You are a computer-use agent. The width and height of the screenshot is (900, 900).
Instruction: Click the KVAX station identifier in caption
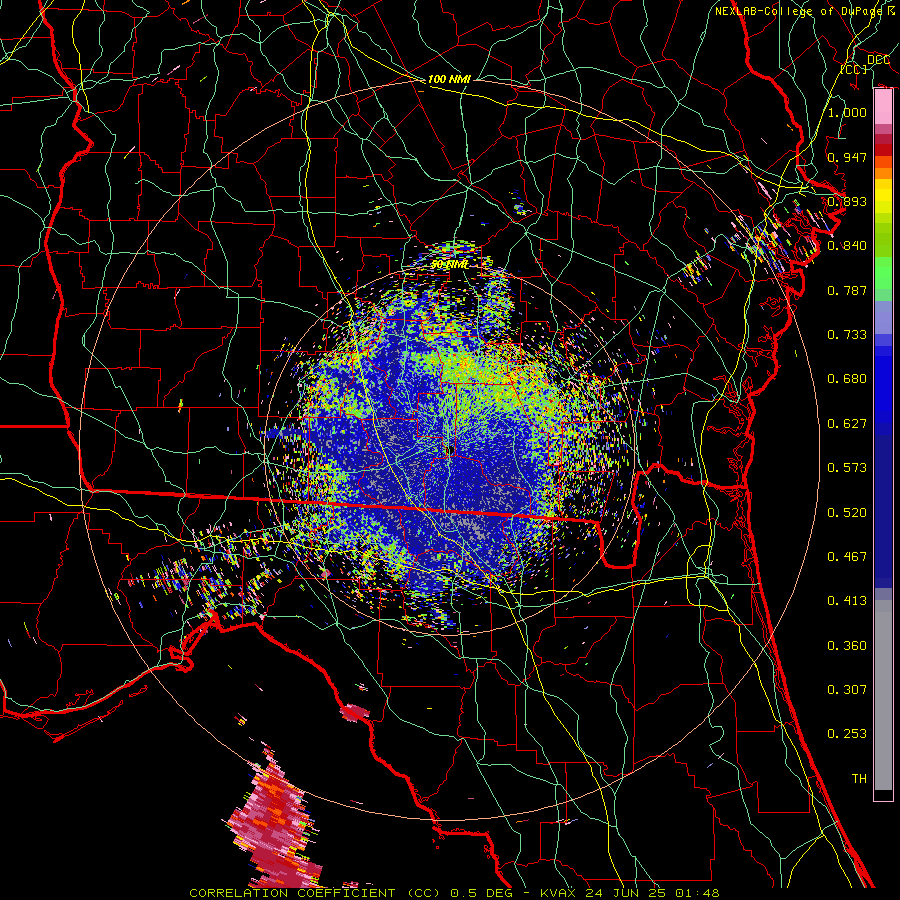click(x=560, y=893)
